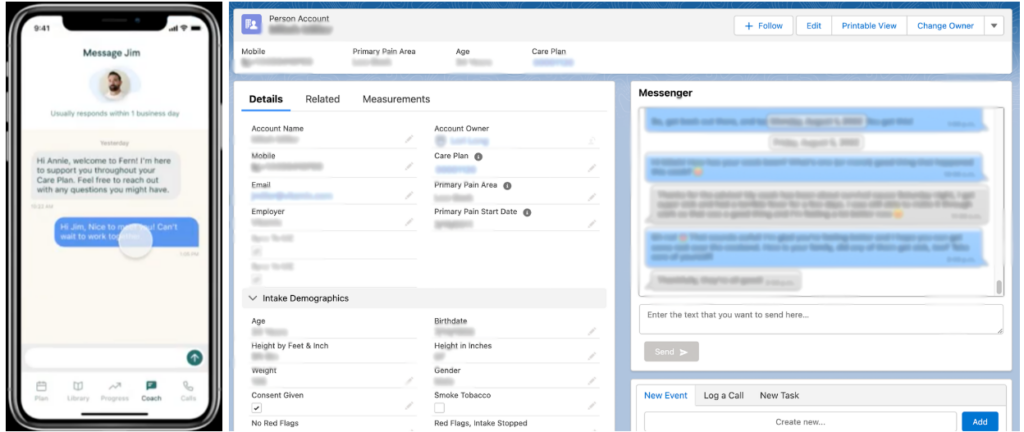
Task: Tap the phone message input field
Action: (x=105, y=358)
